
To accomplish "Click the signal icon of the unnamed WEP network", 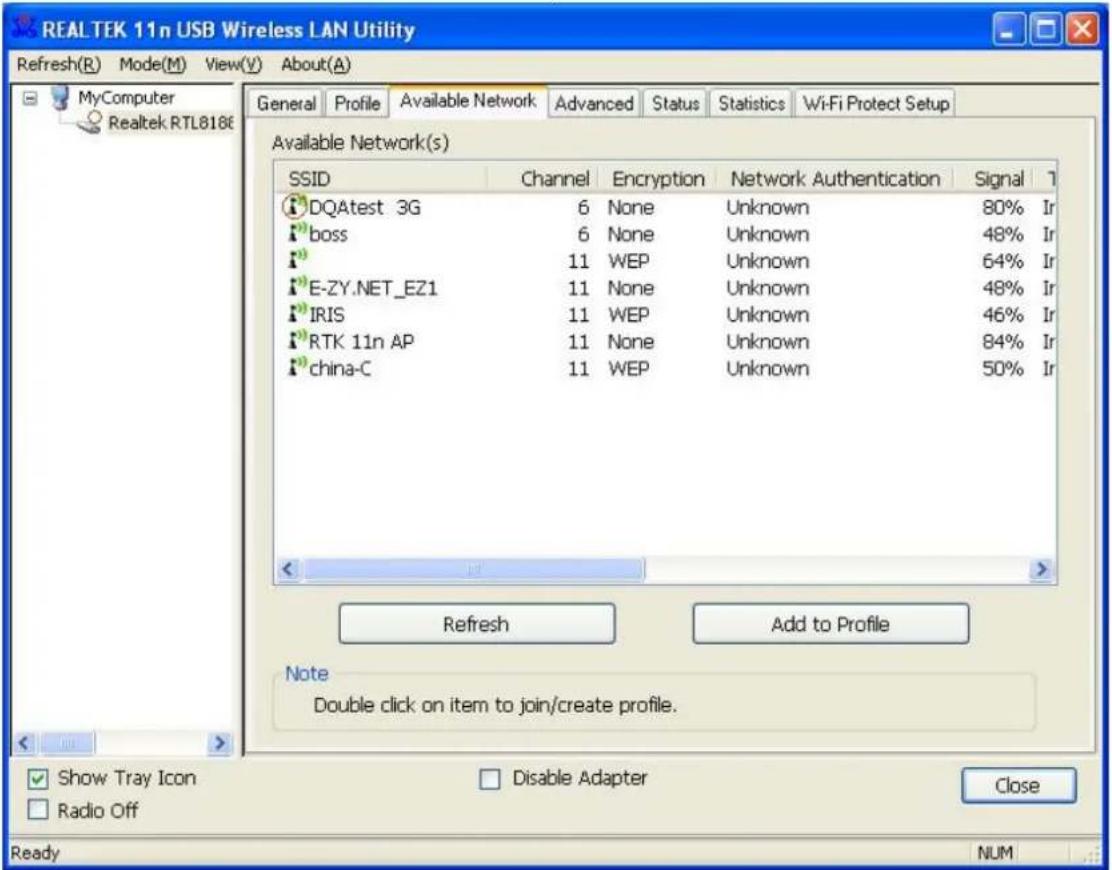I will tap(297, 260).
